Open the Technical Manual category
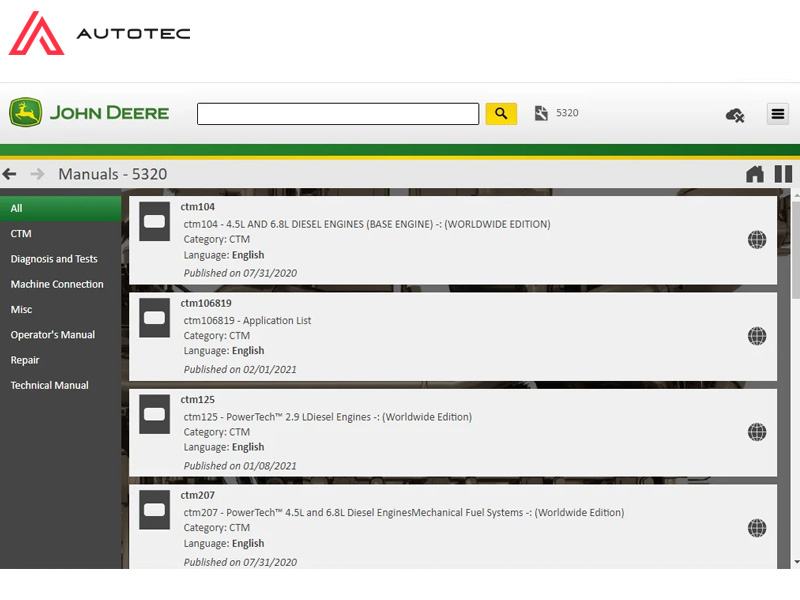This screenshot has height=600, width=800. tap(61, 385)
